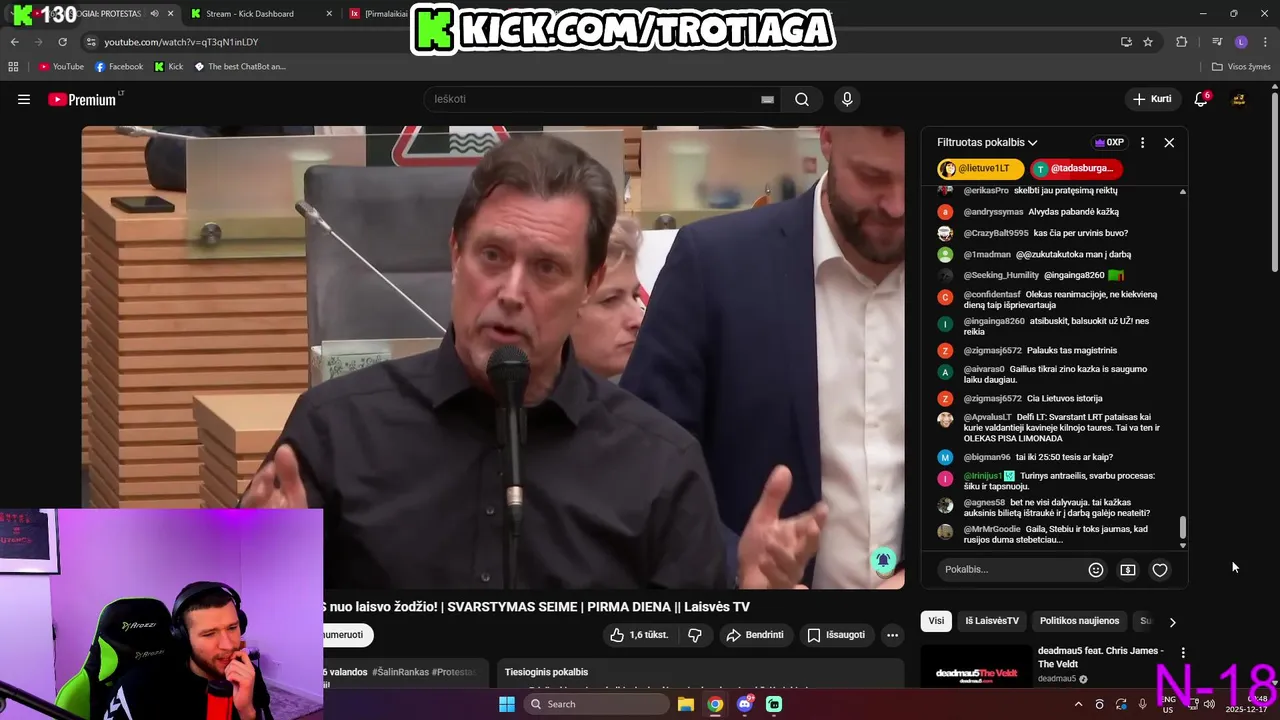Install app icon in the address bar

(1126, 42)
